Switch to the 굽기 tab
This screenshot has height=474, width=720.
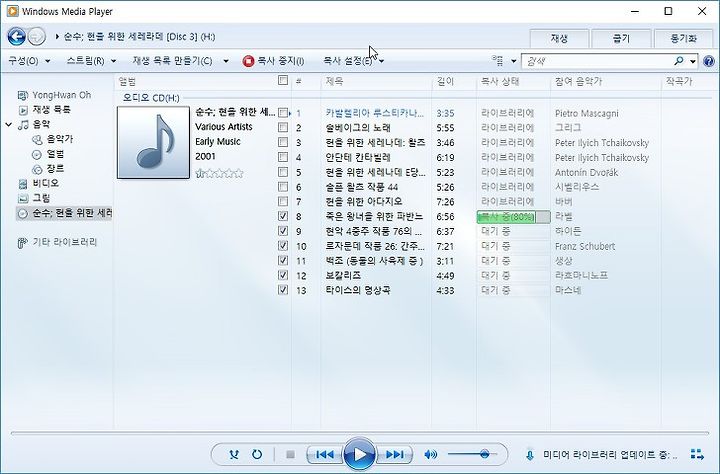pyautogui.click(x=621, y=39)
